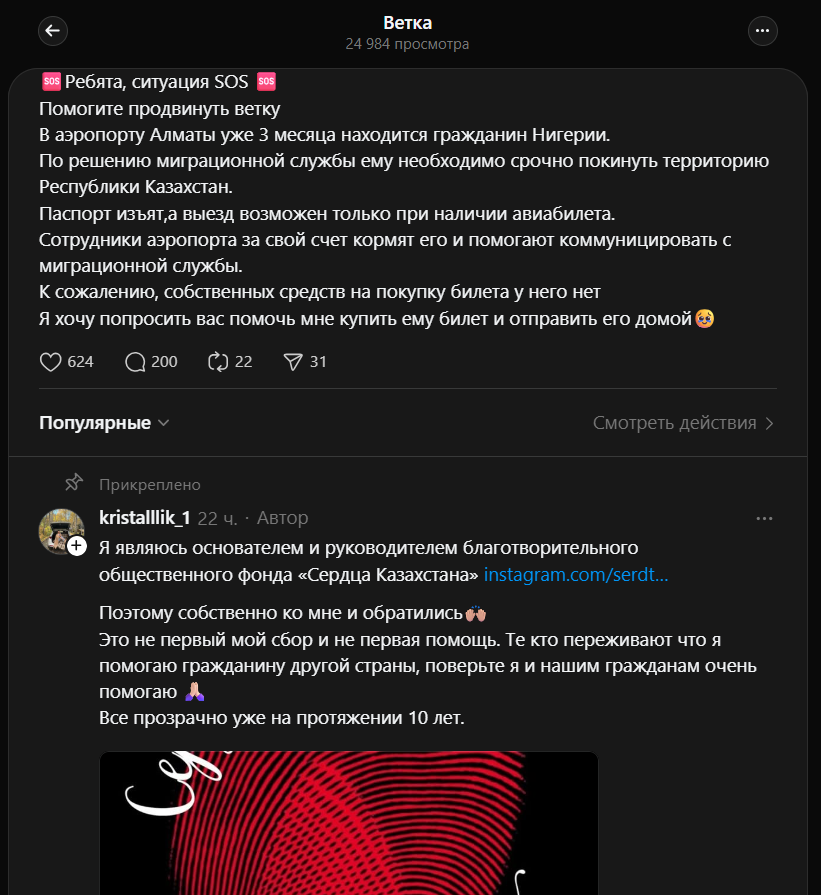Click the 624 likes count
The image size is (821, 895).
coord(80,362)
